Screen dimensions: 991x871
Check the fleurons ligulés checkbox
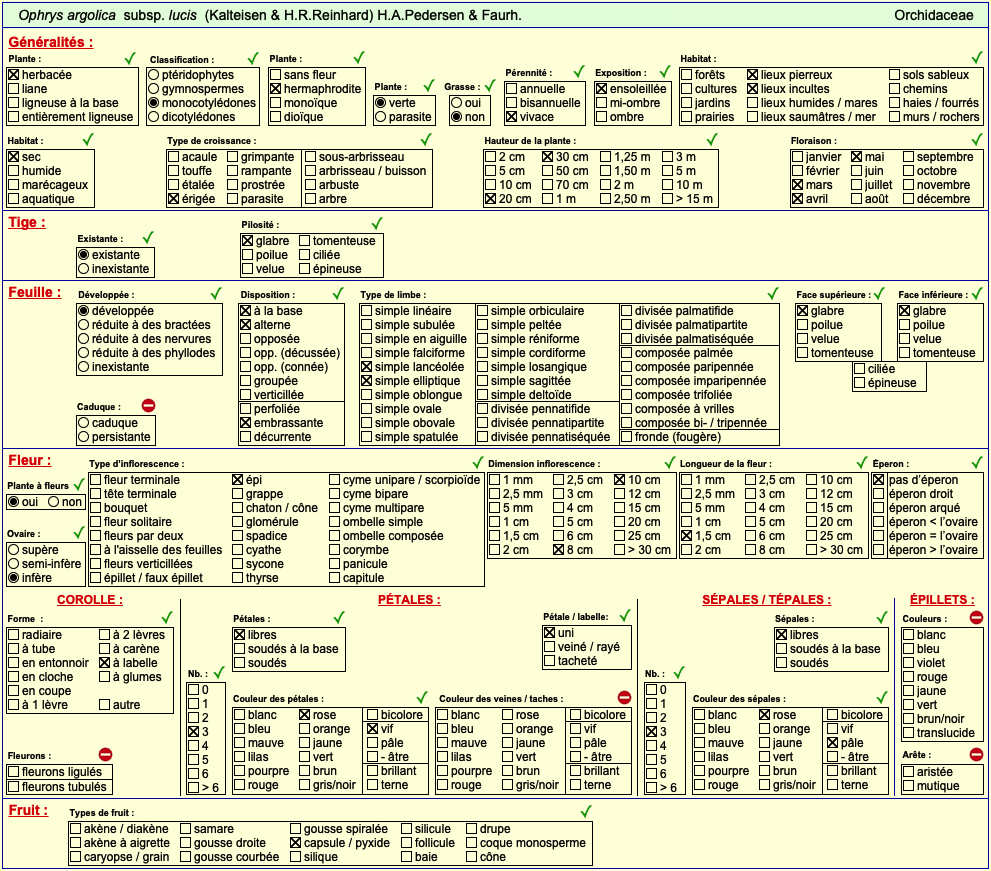coord(14,772)
